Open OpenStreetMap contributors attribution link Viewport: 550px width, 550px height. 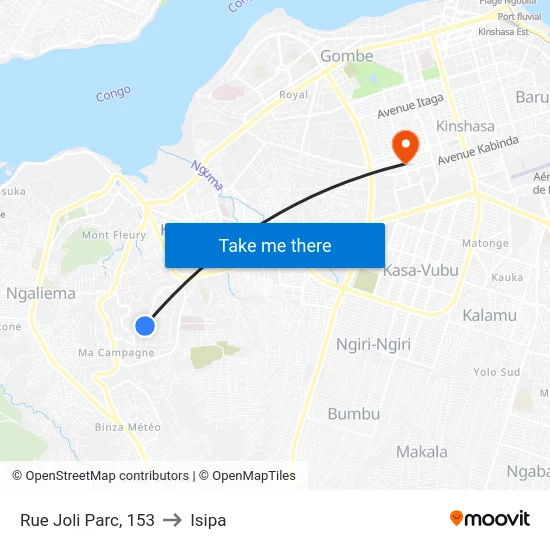click(101, 476)
